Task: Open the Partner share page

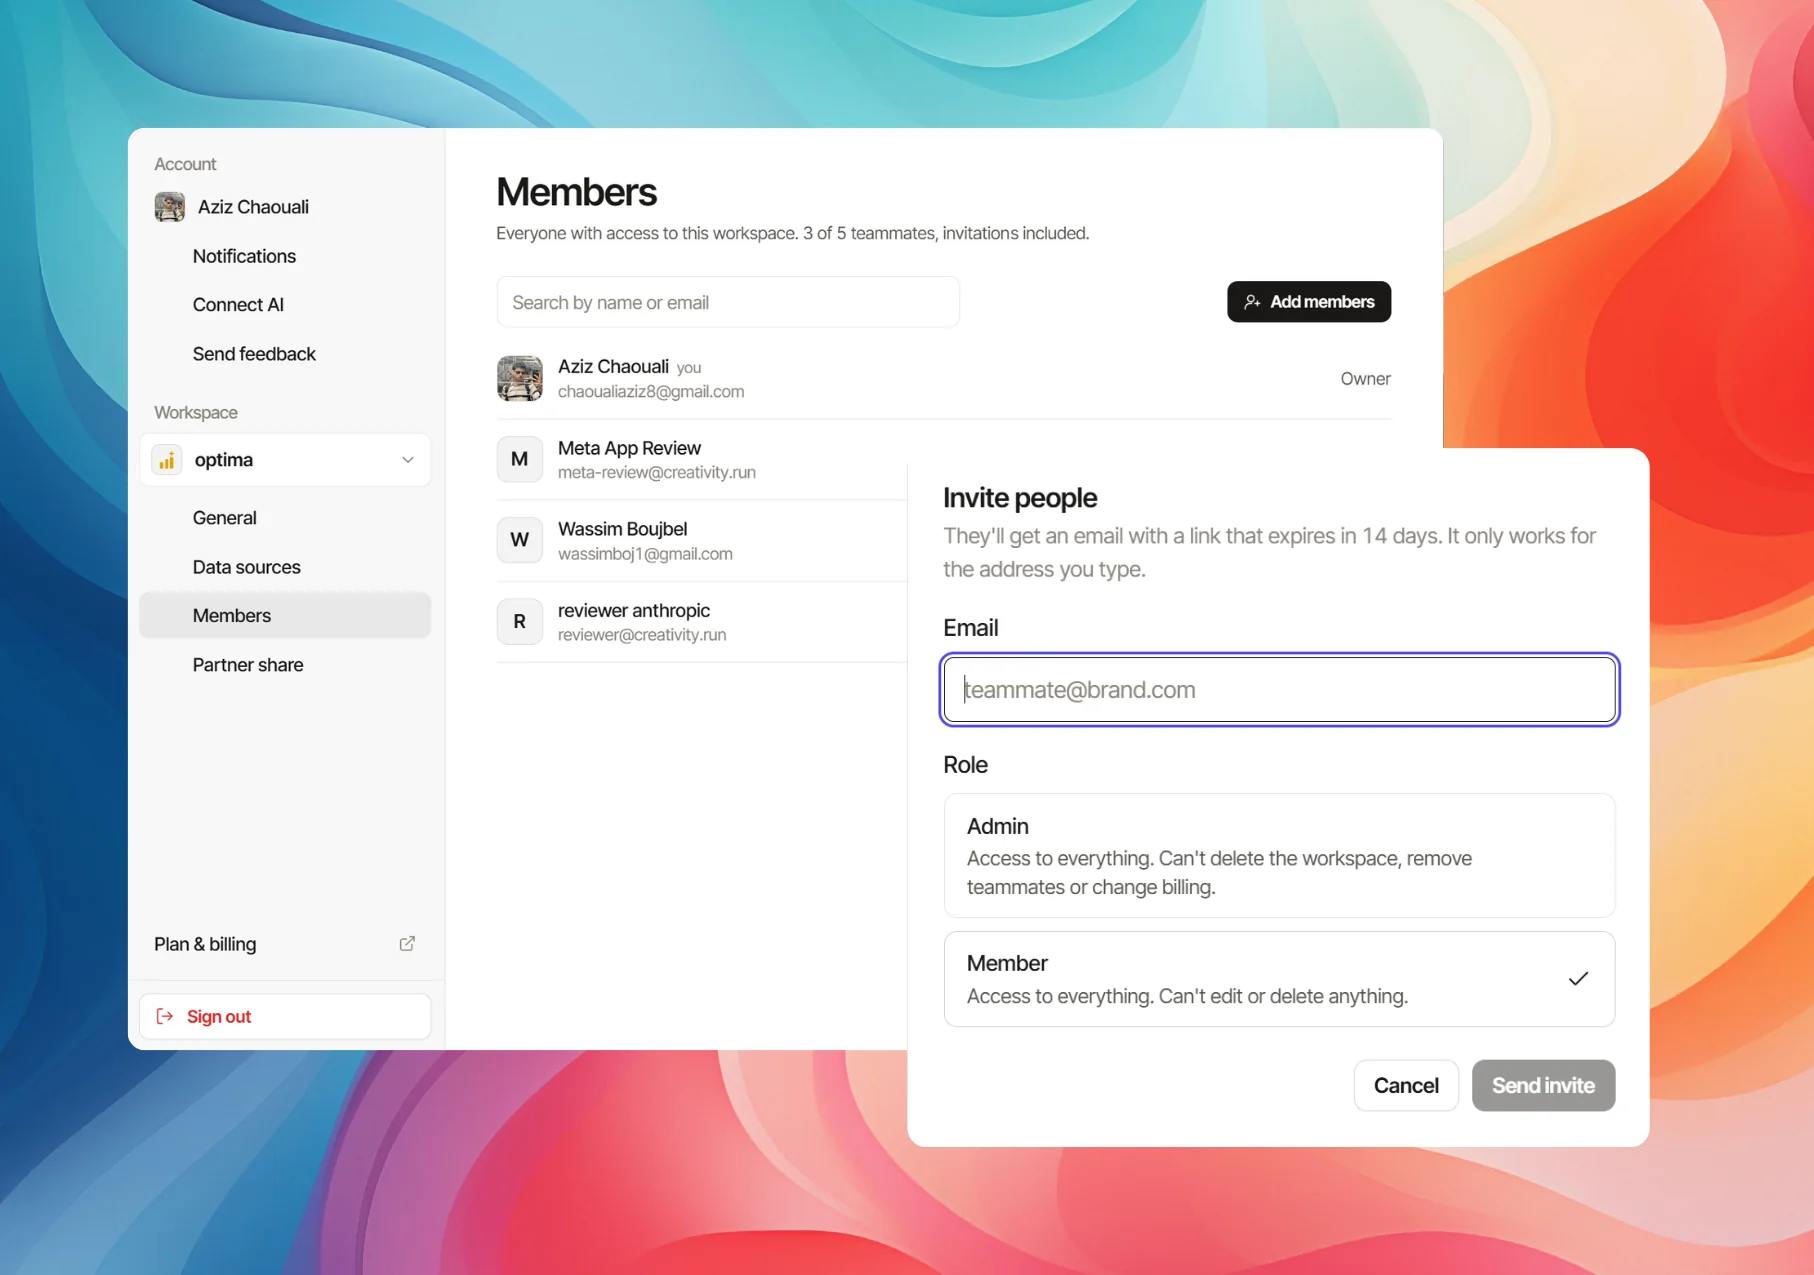Action: 248,665
